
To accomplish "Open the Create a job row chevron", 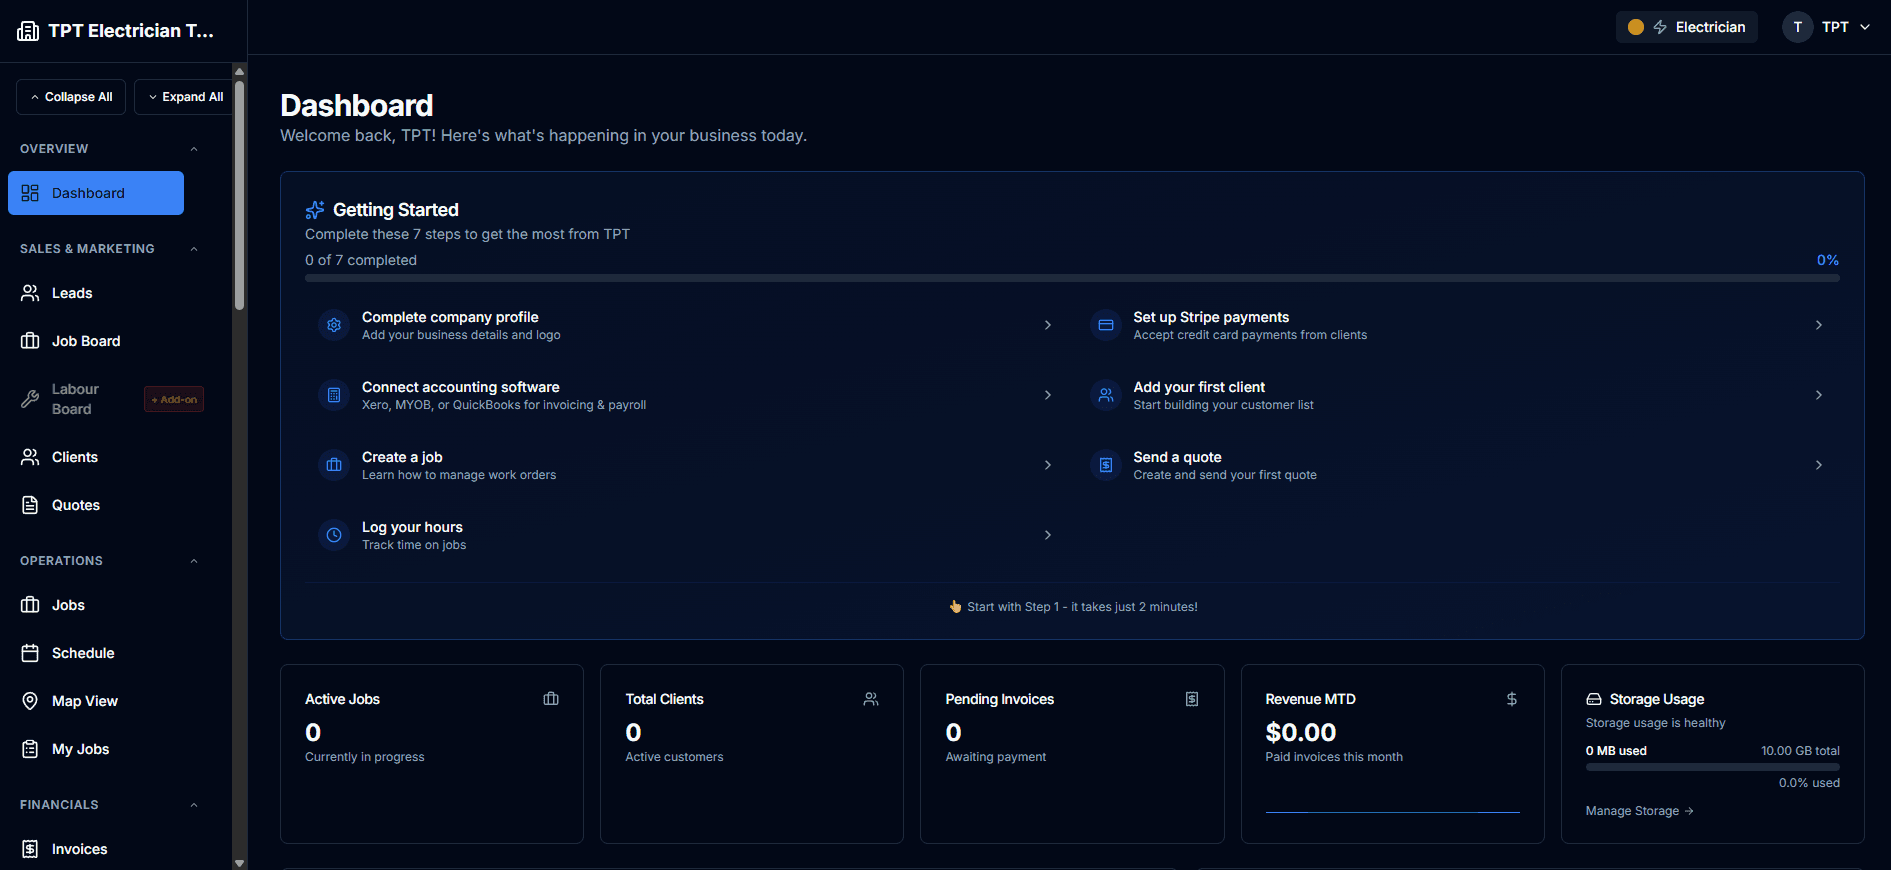I will point(1048,465).
